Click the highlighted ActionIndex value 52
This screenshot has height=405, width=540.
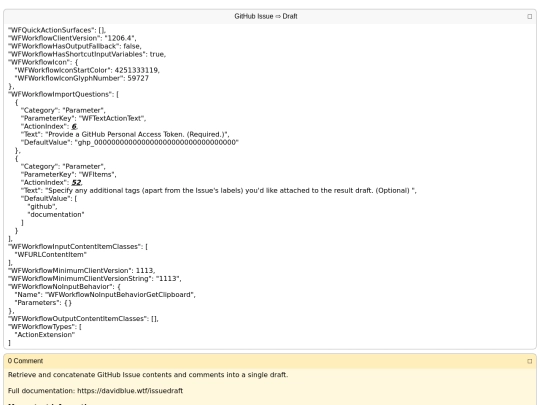click(x=76, y=183)
